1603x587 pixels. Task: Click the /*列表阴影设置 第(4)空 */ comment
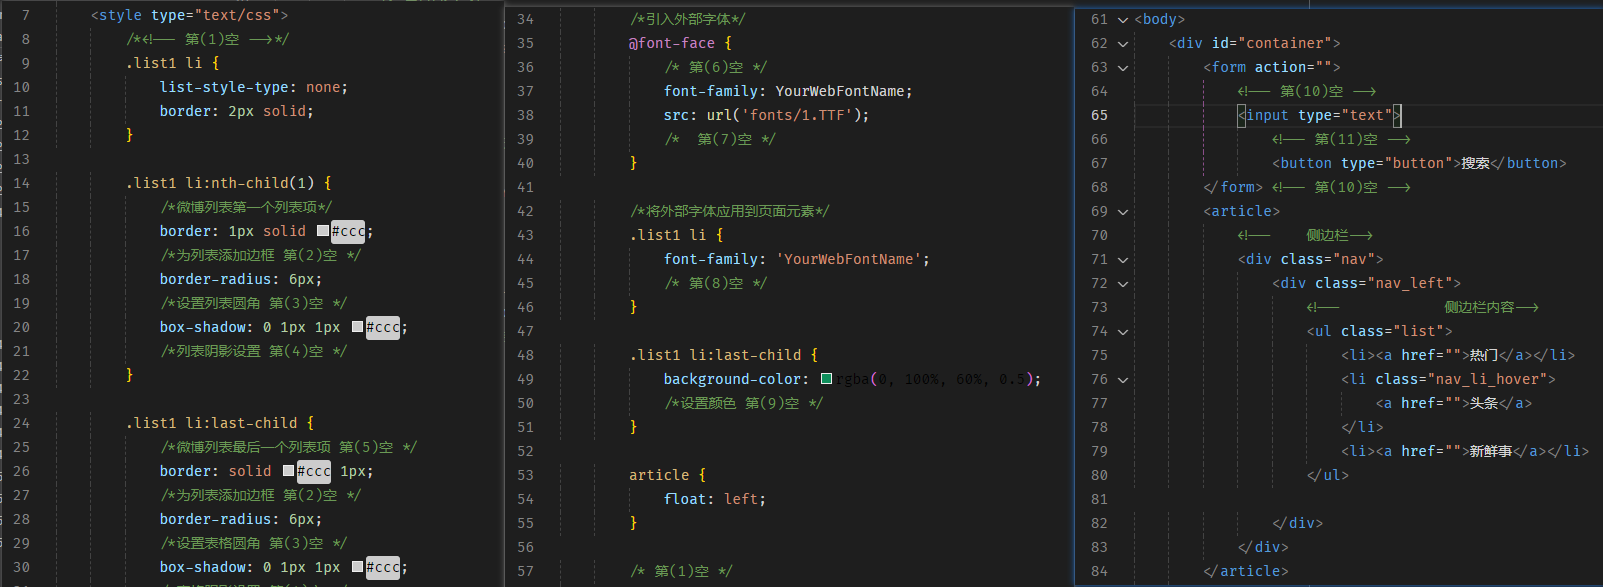coord(254,351)
